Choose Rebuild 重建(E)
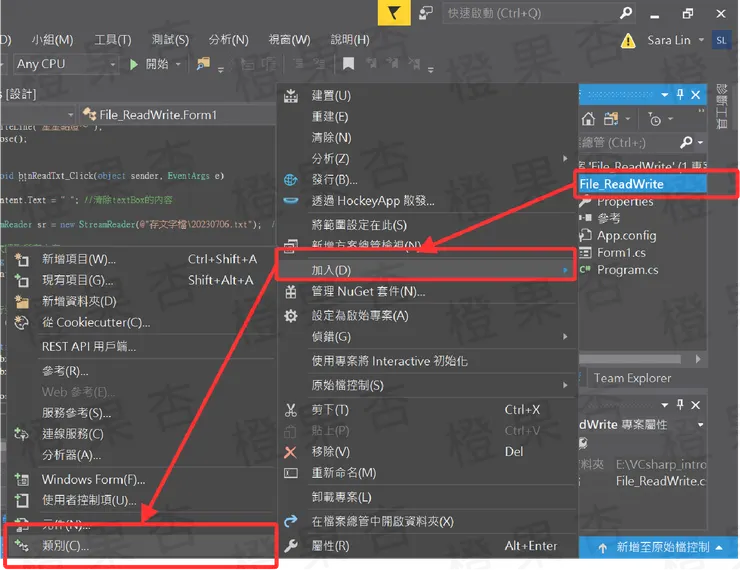740x570 pixels. coord(427,117)
